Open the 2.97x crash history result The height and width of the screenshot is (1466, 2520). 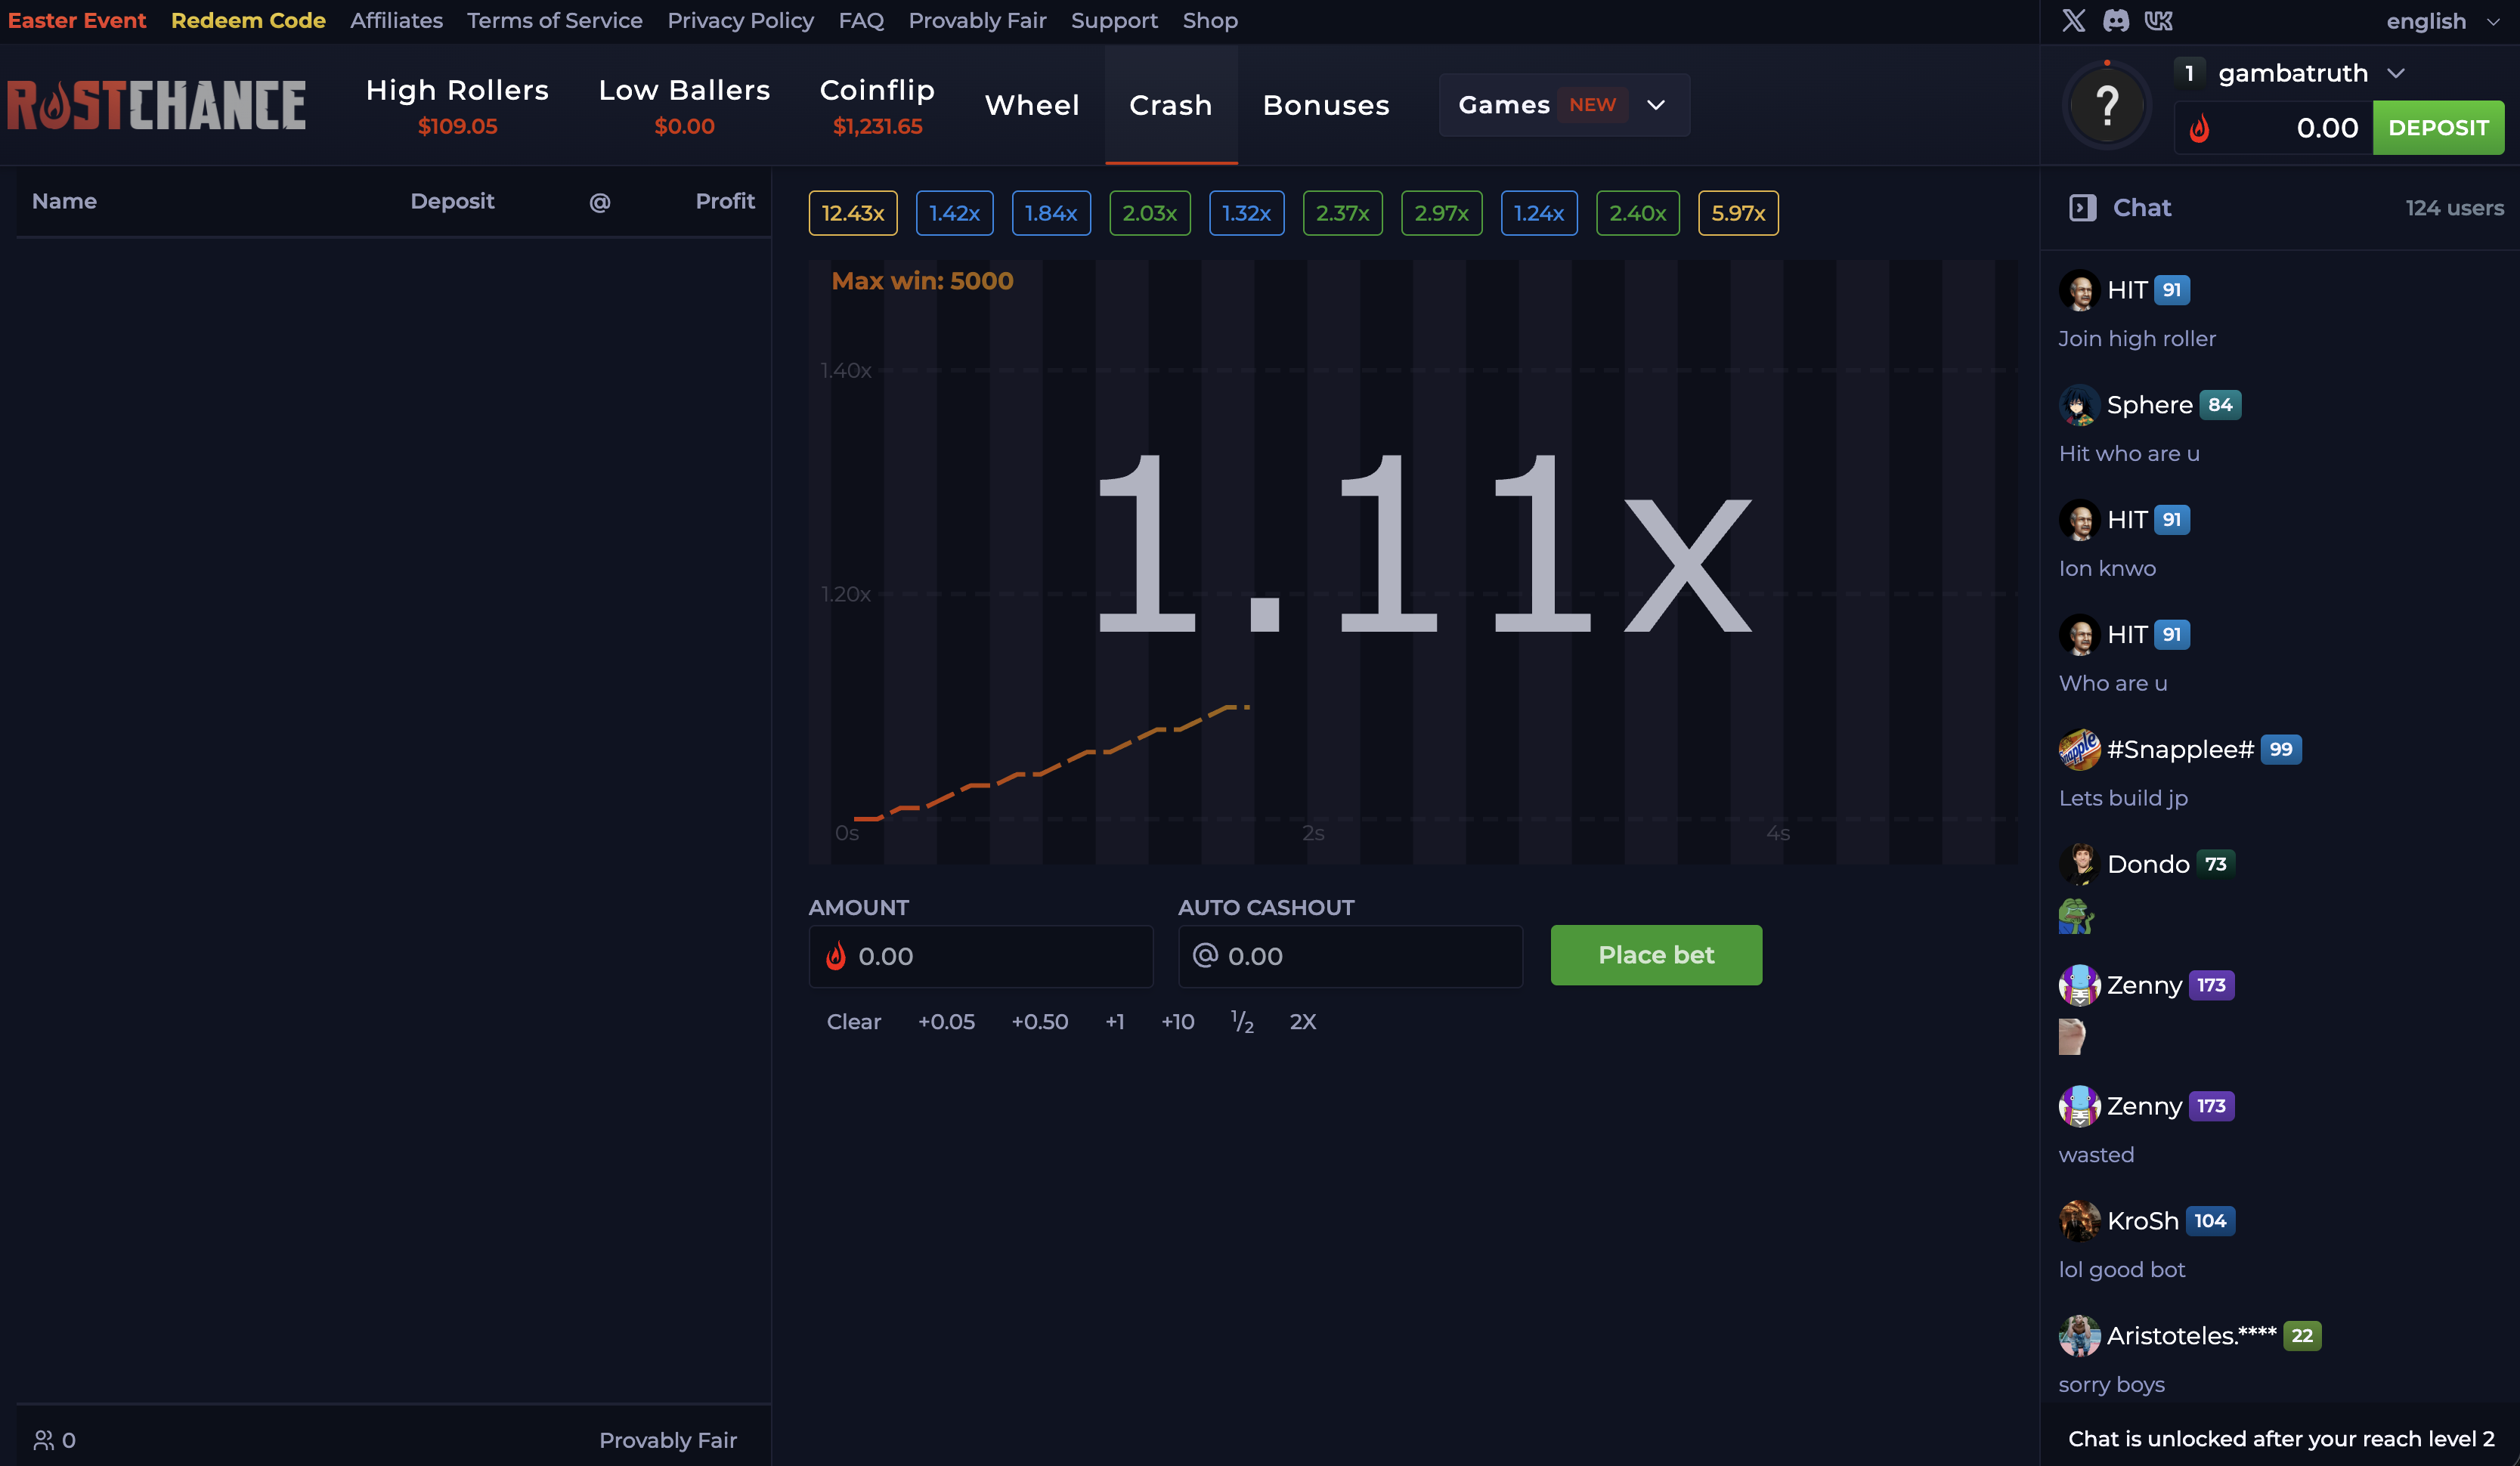point(1442,213)
